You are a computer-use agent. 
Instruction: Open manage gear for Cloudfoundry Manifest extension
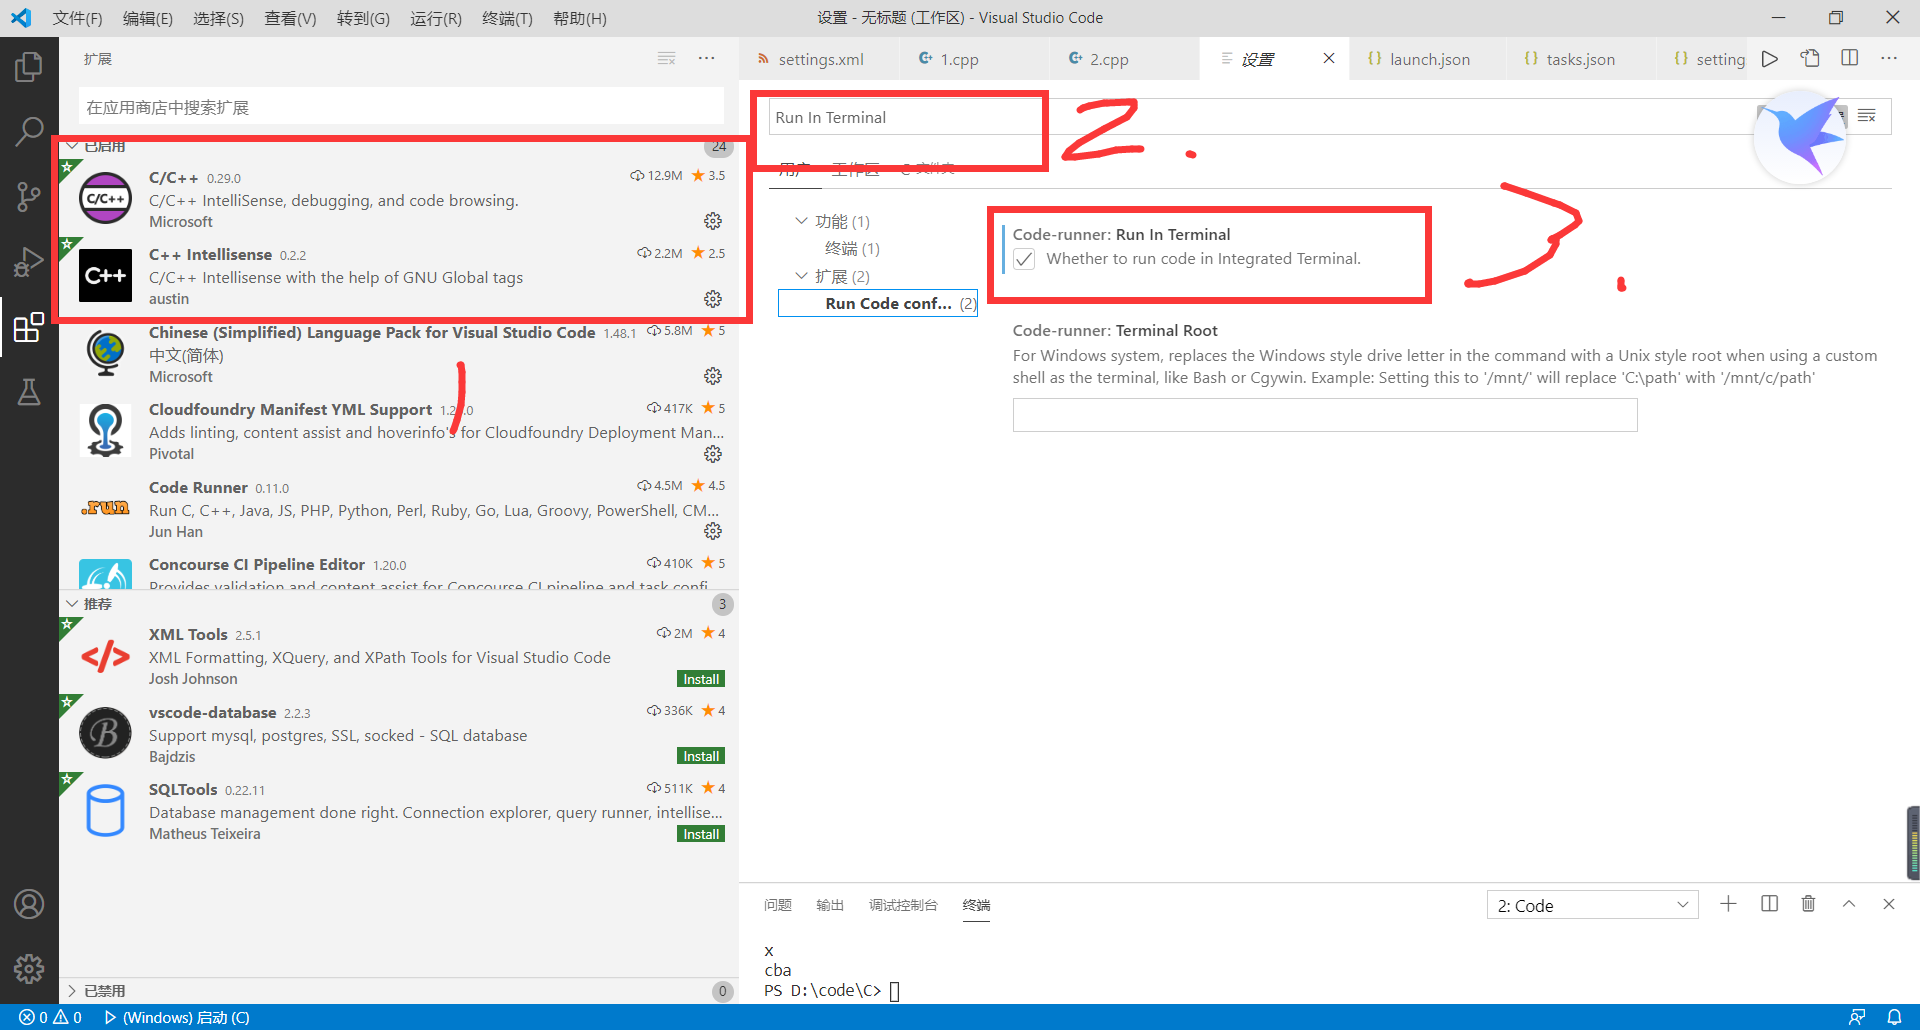point(713,454)
